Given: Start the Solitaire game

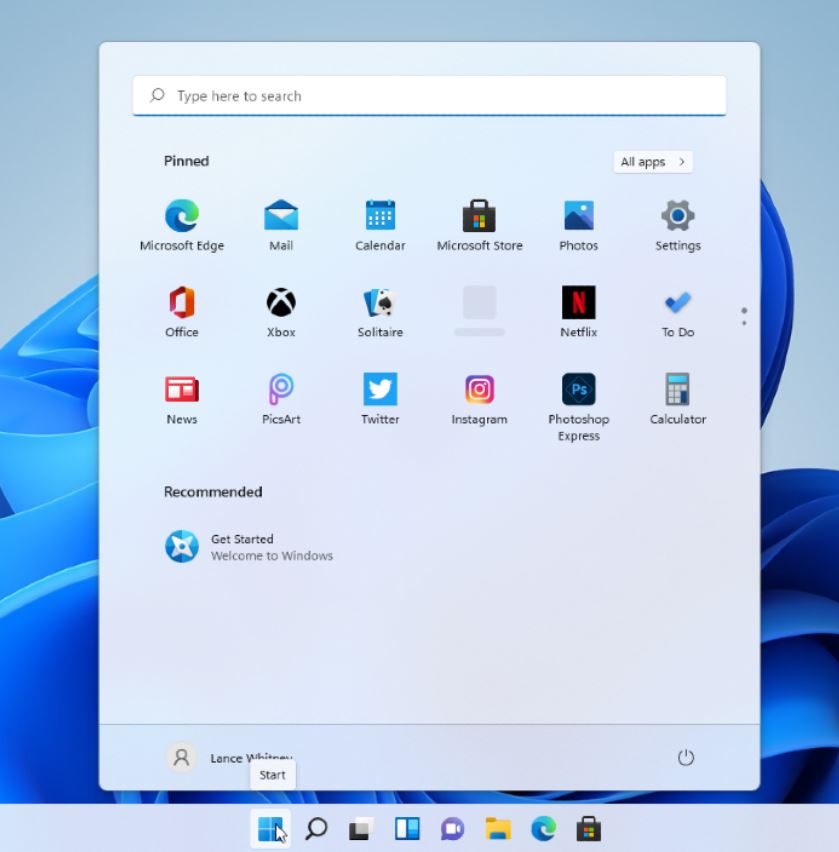Looking at the screenshot, I should (x=380, y=312).
